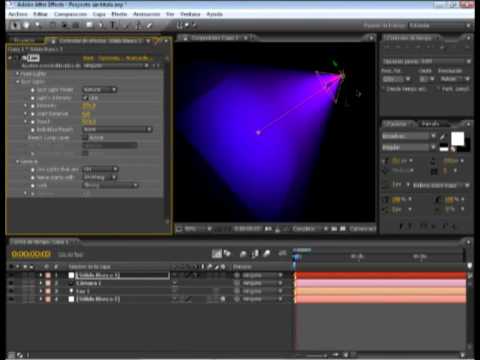Viewport: 480px width, 360px height.
Task: Select the Selection arrow tool
Action: point(14,25)
